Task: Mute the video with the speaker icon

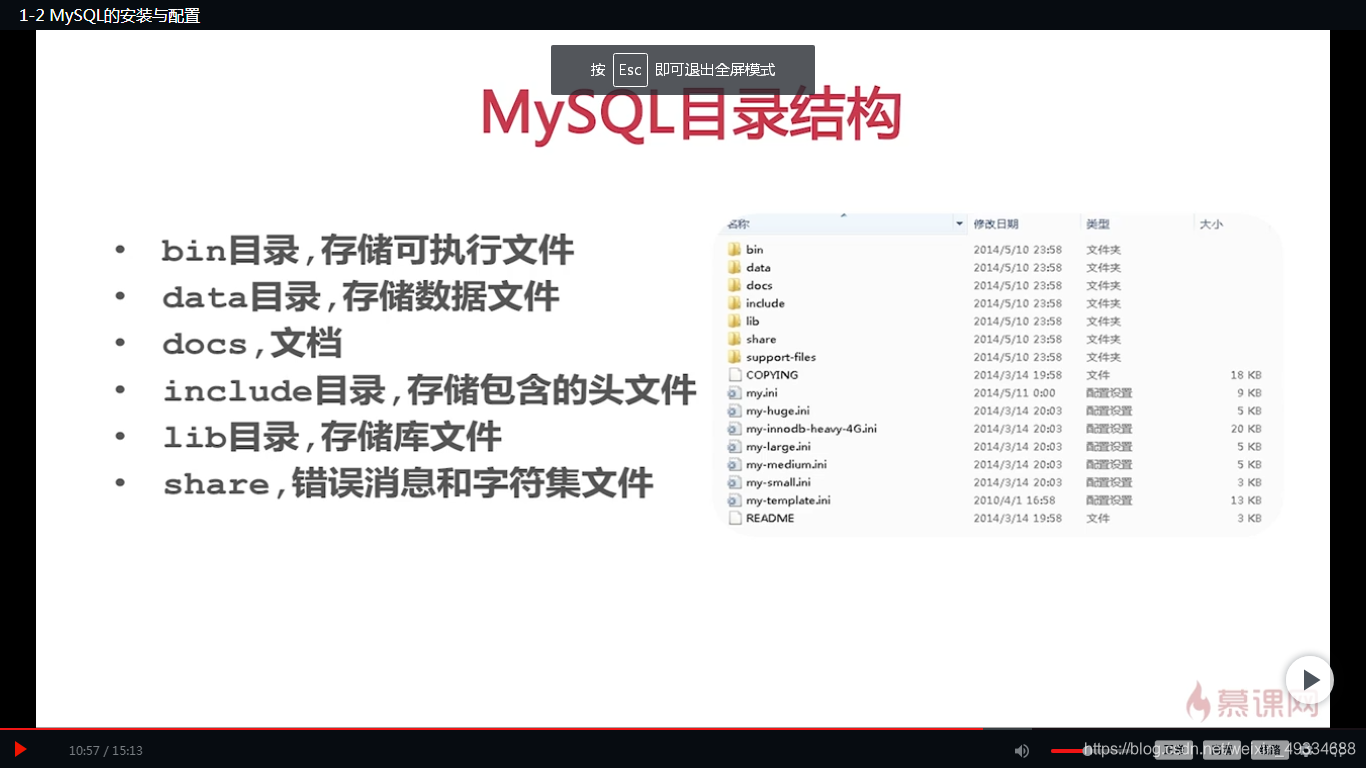Action: click(x=1021, y=750)
